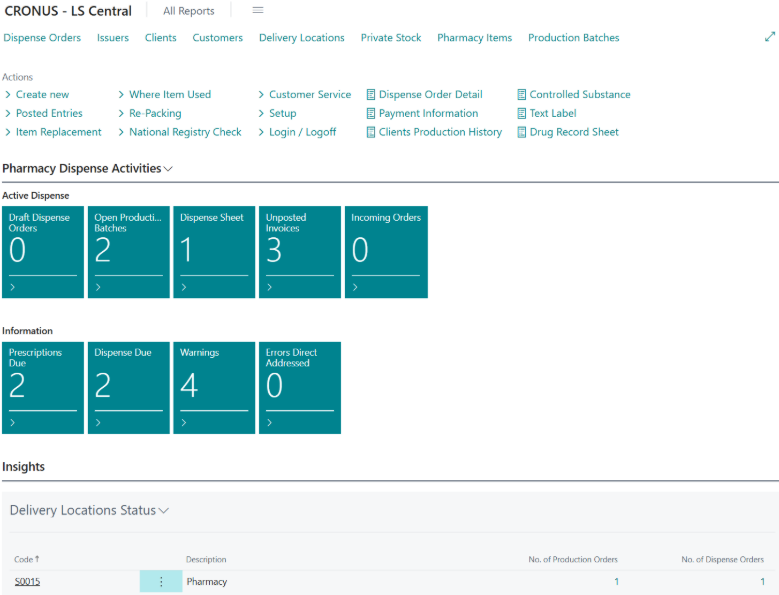The image size is (779, 595).
Task: Expand the Create new action group
Action: [x=42, y=95]
